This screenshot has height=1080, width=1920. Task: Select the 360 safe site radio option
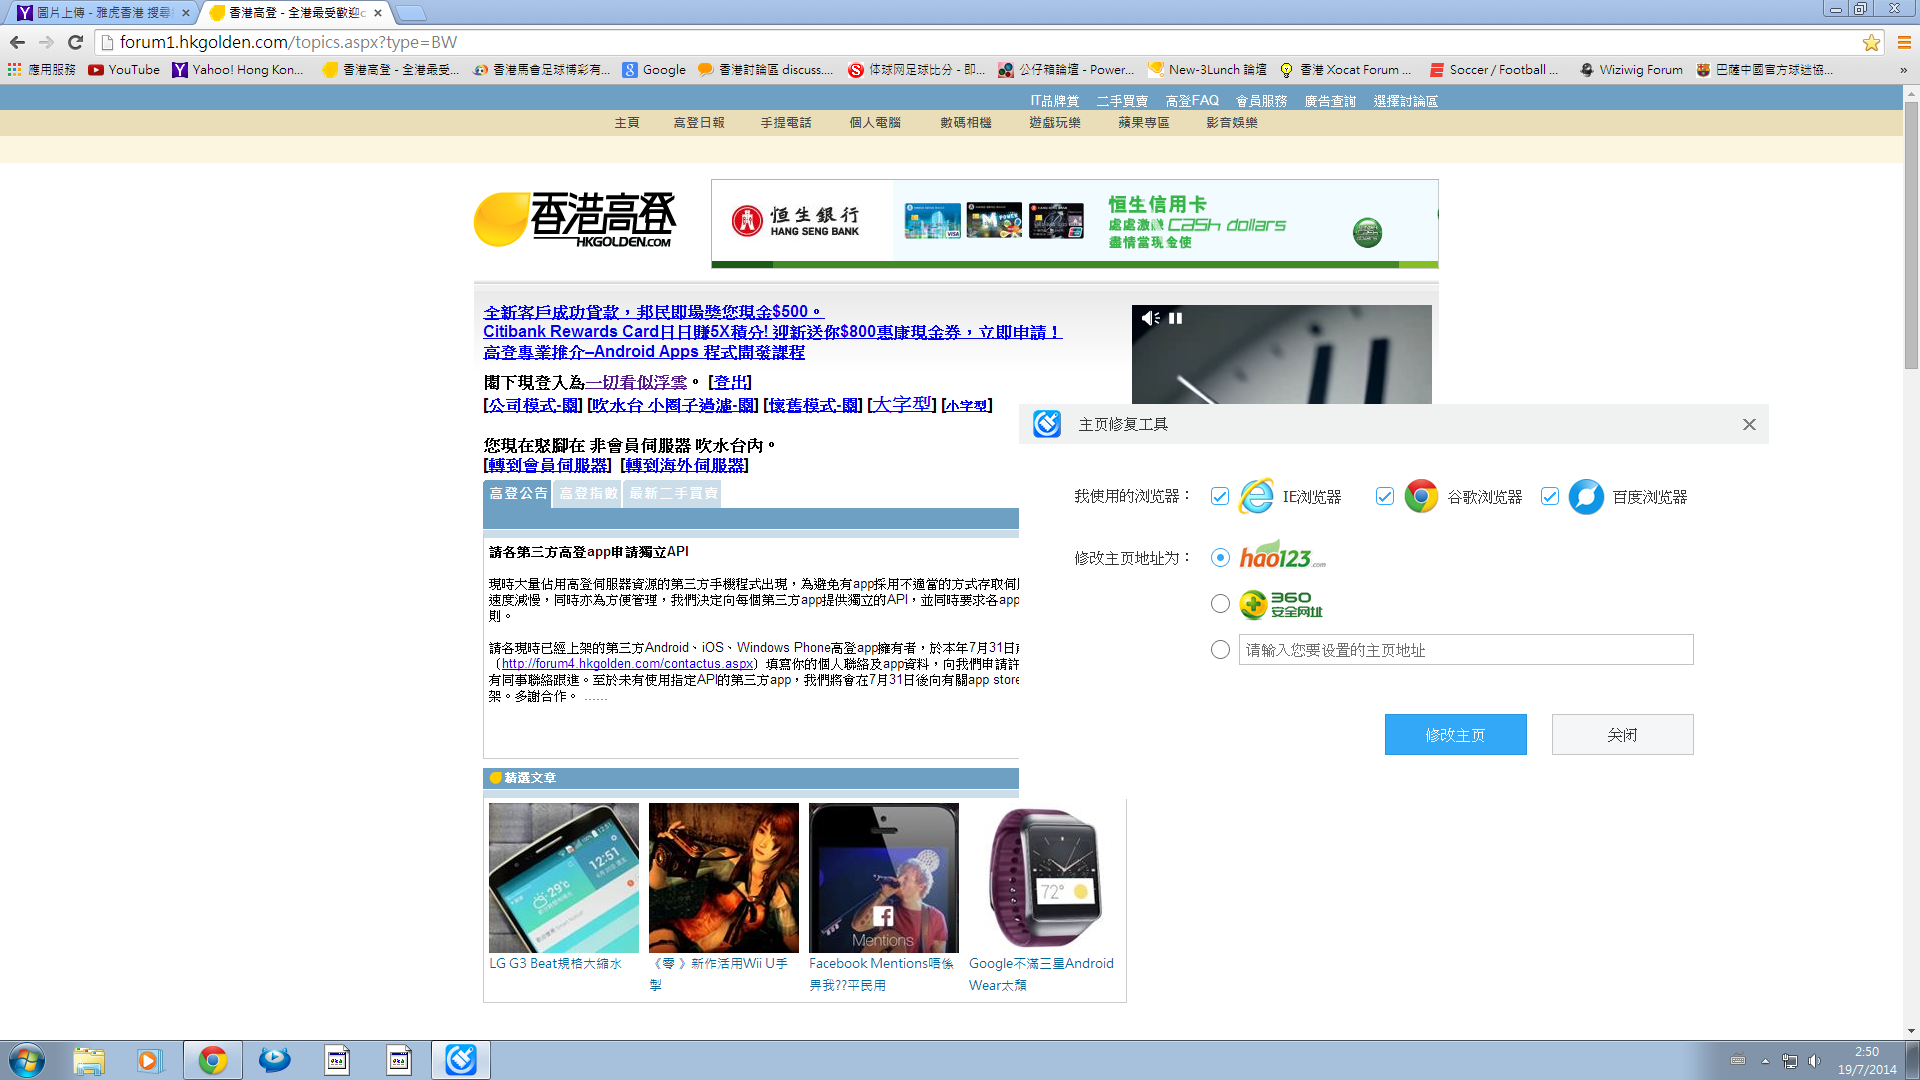pos(1220,603)
